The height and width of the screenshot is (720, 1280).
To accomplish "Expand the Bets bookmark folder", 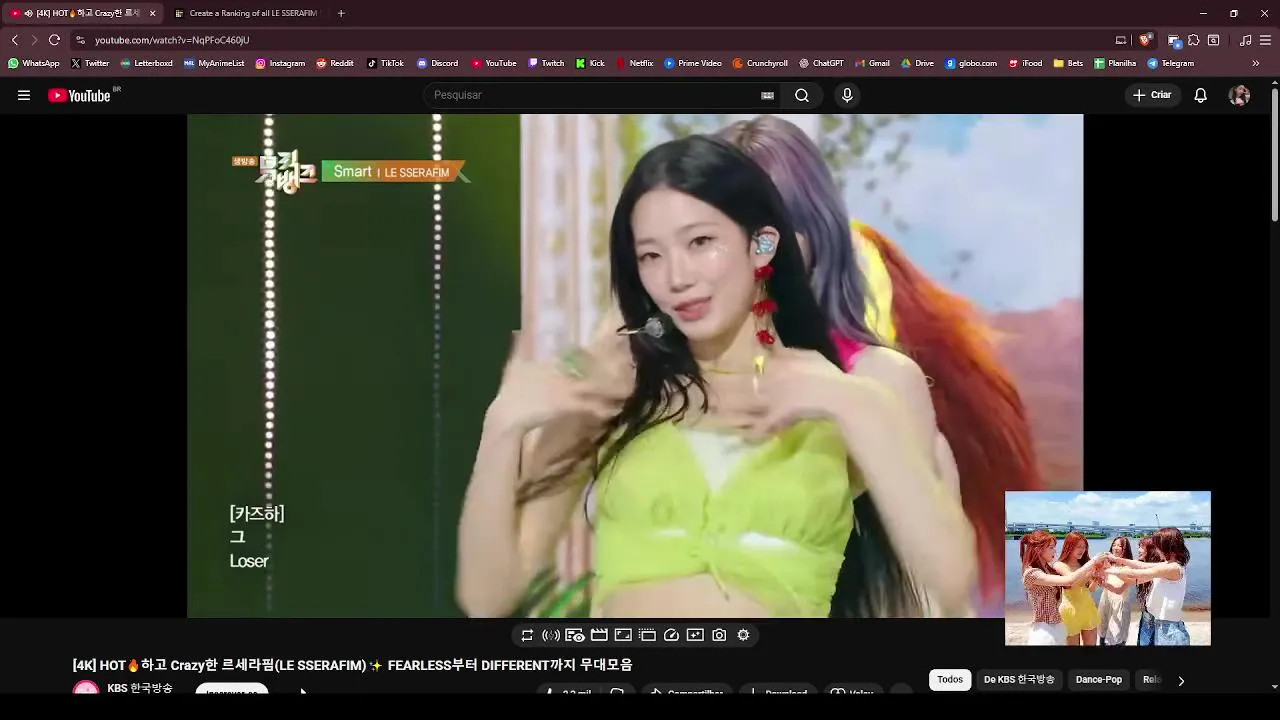I will tap(1068, 63).
